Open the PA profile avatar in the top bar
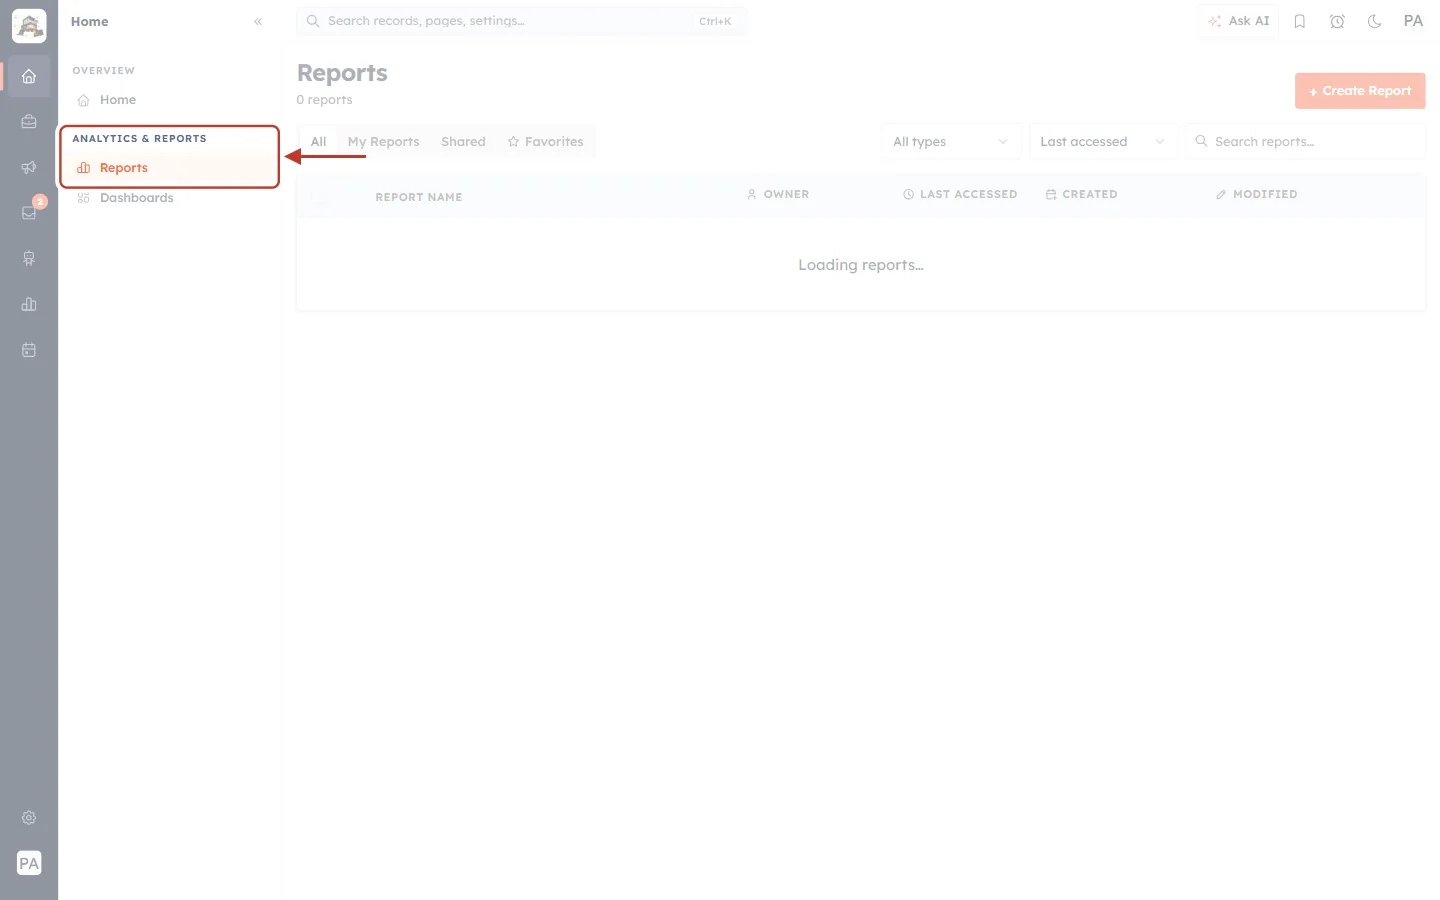1440x900 pixels. [x=1413, y=21]
